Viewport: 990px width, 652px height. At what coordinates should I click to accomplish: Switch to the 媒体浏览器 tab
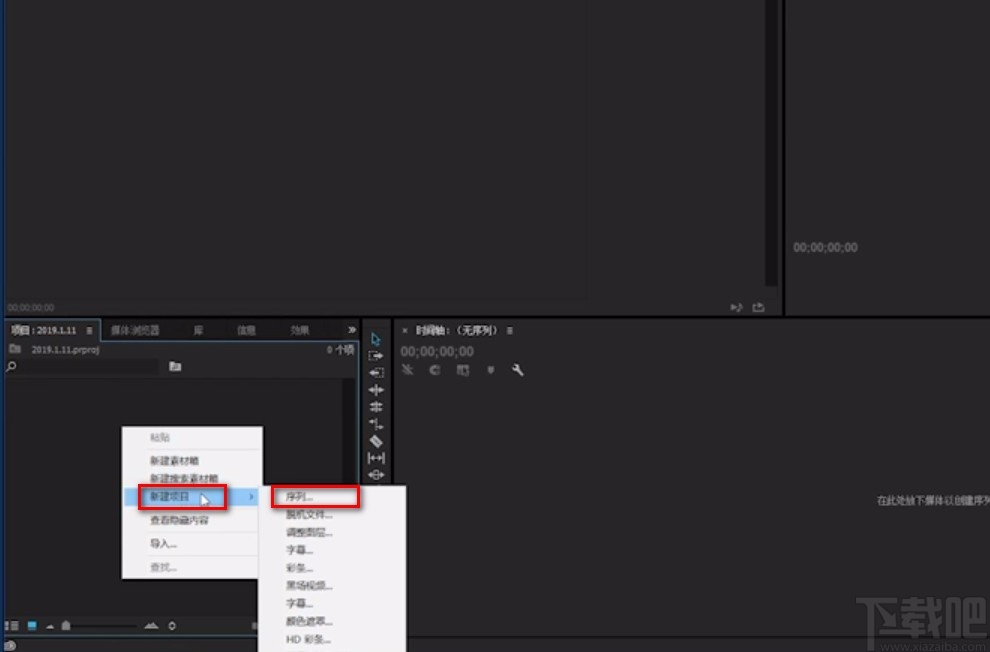click(135, 330)
